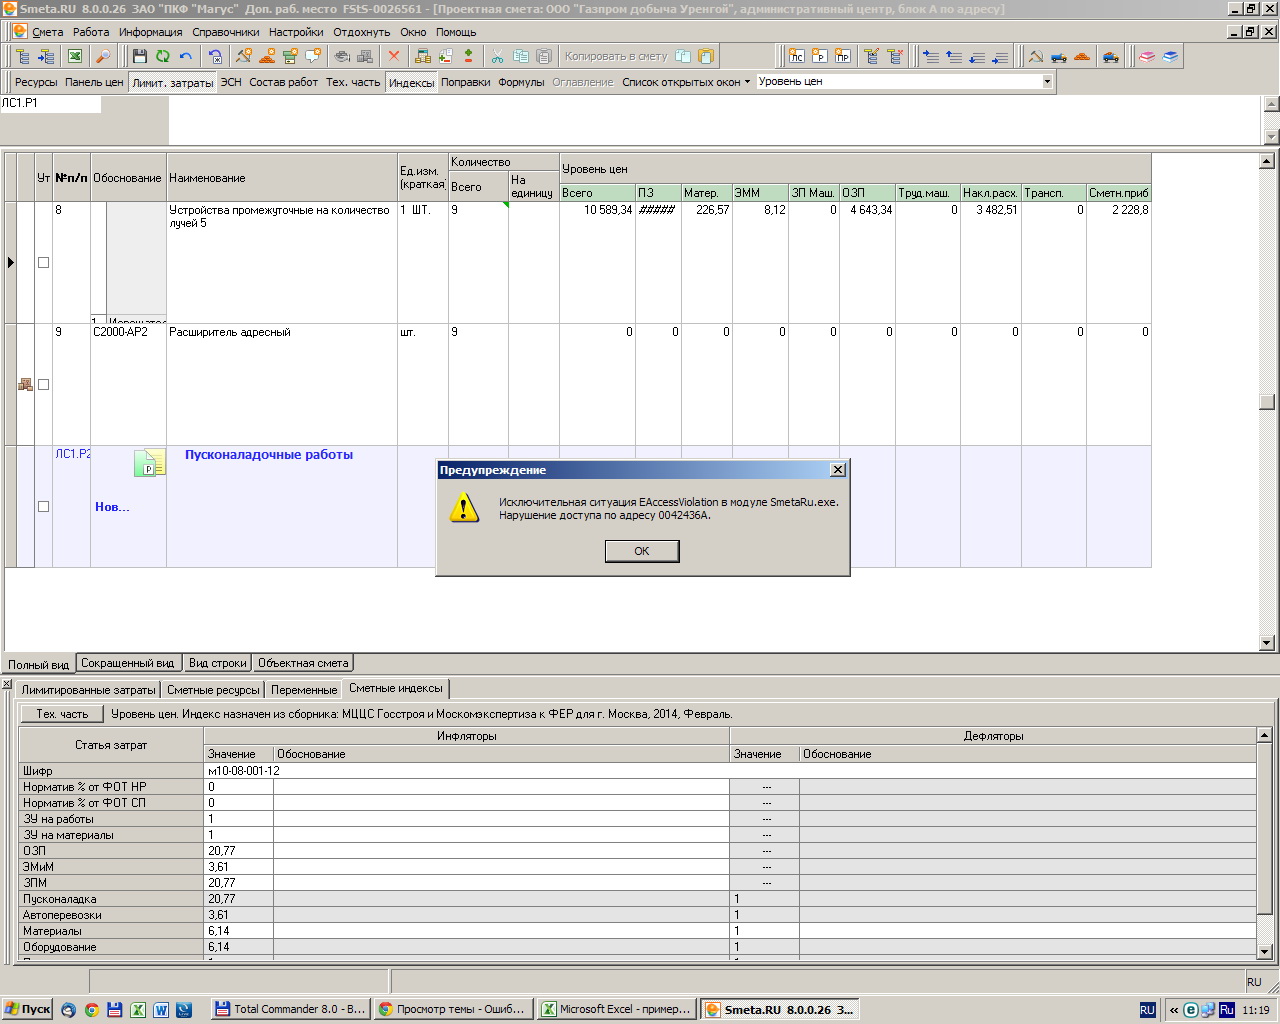Tick the checkbox in row 9 Расширитель адресный
This screenshot has height=1024, width=1280.
(x=43, y=385)
